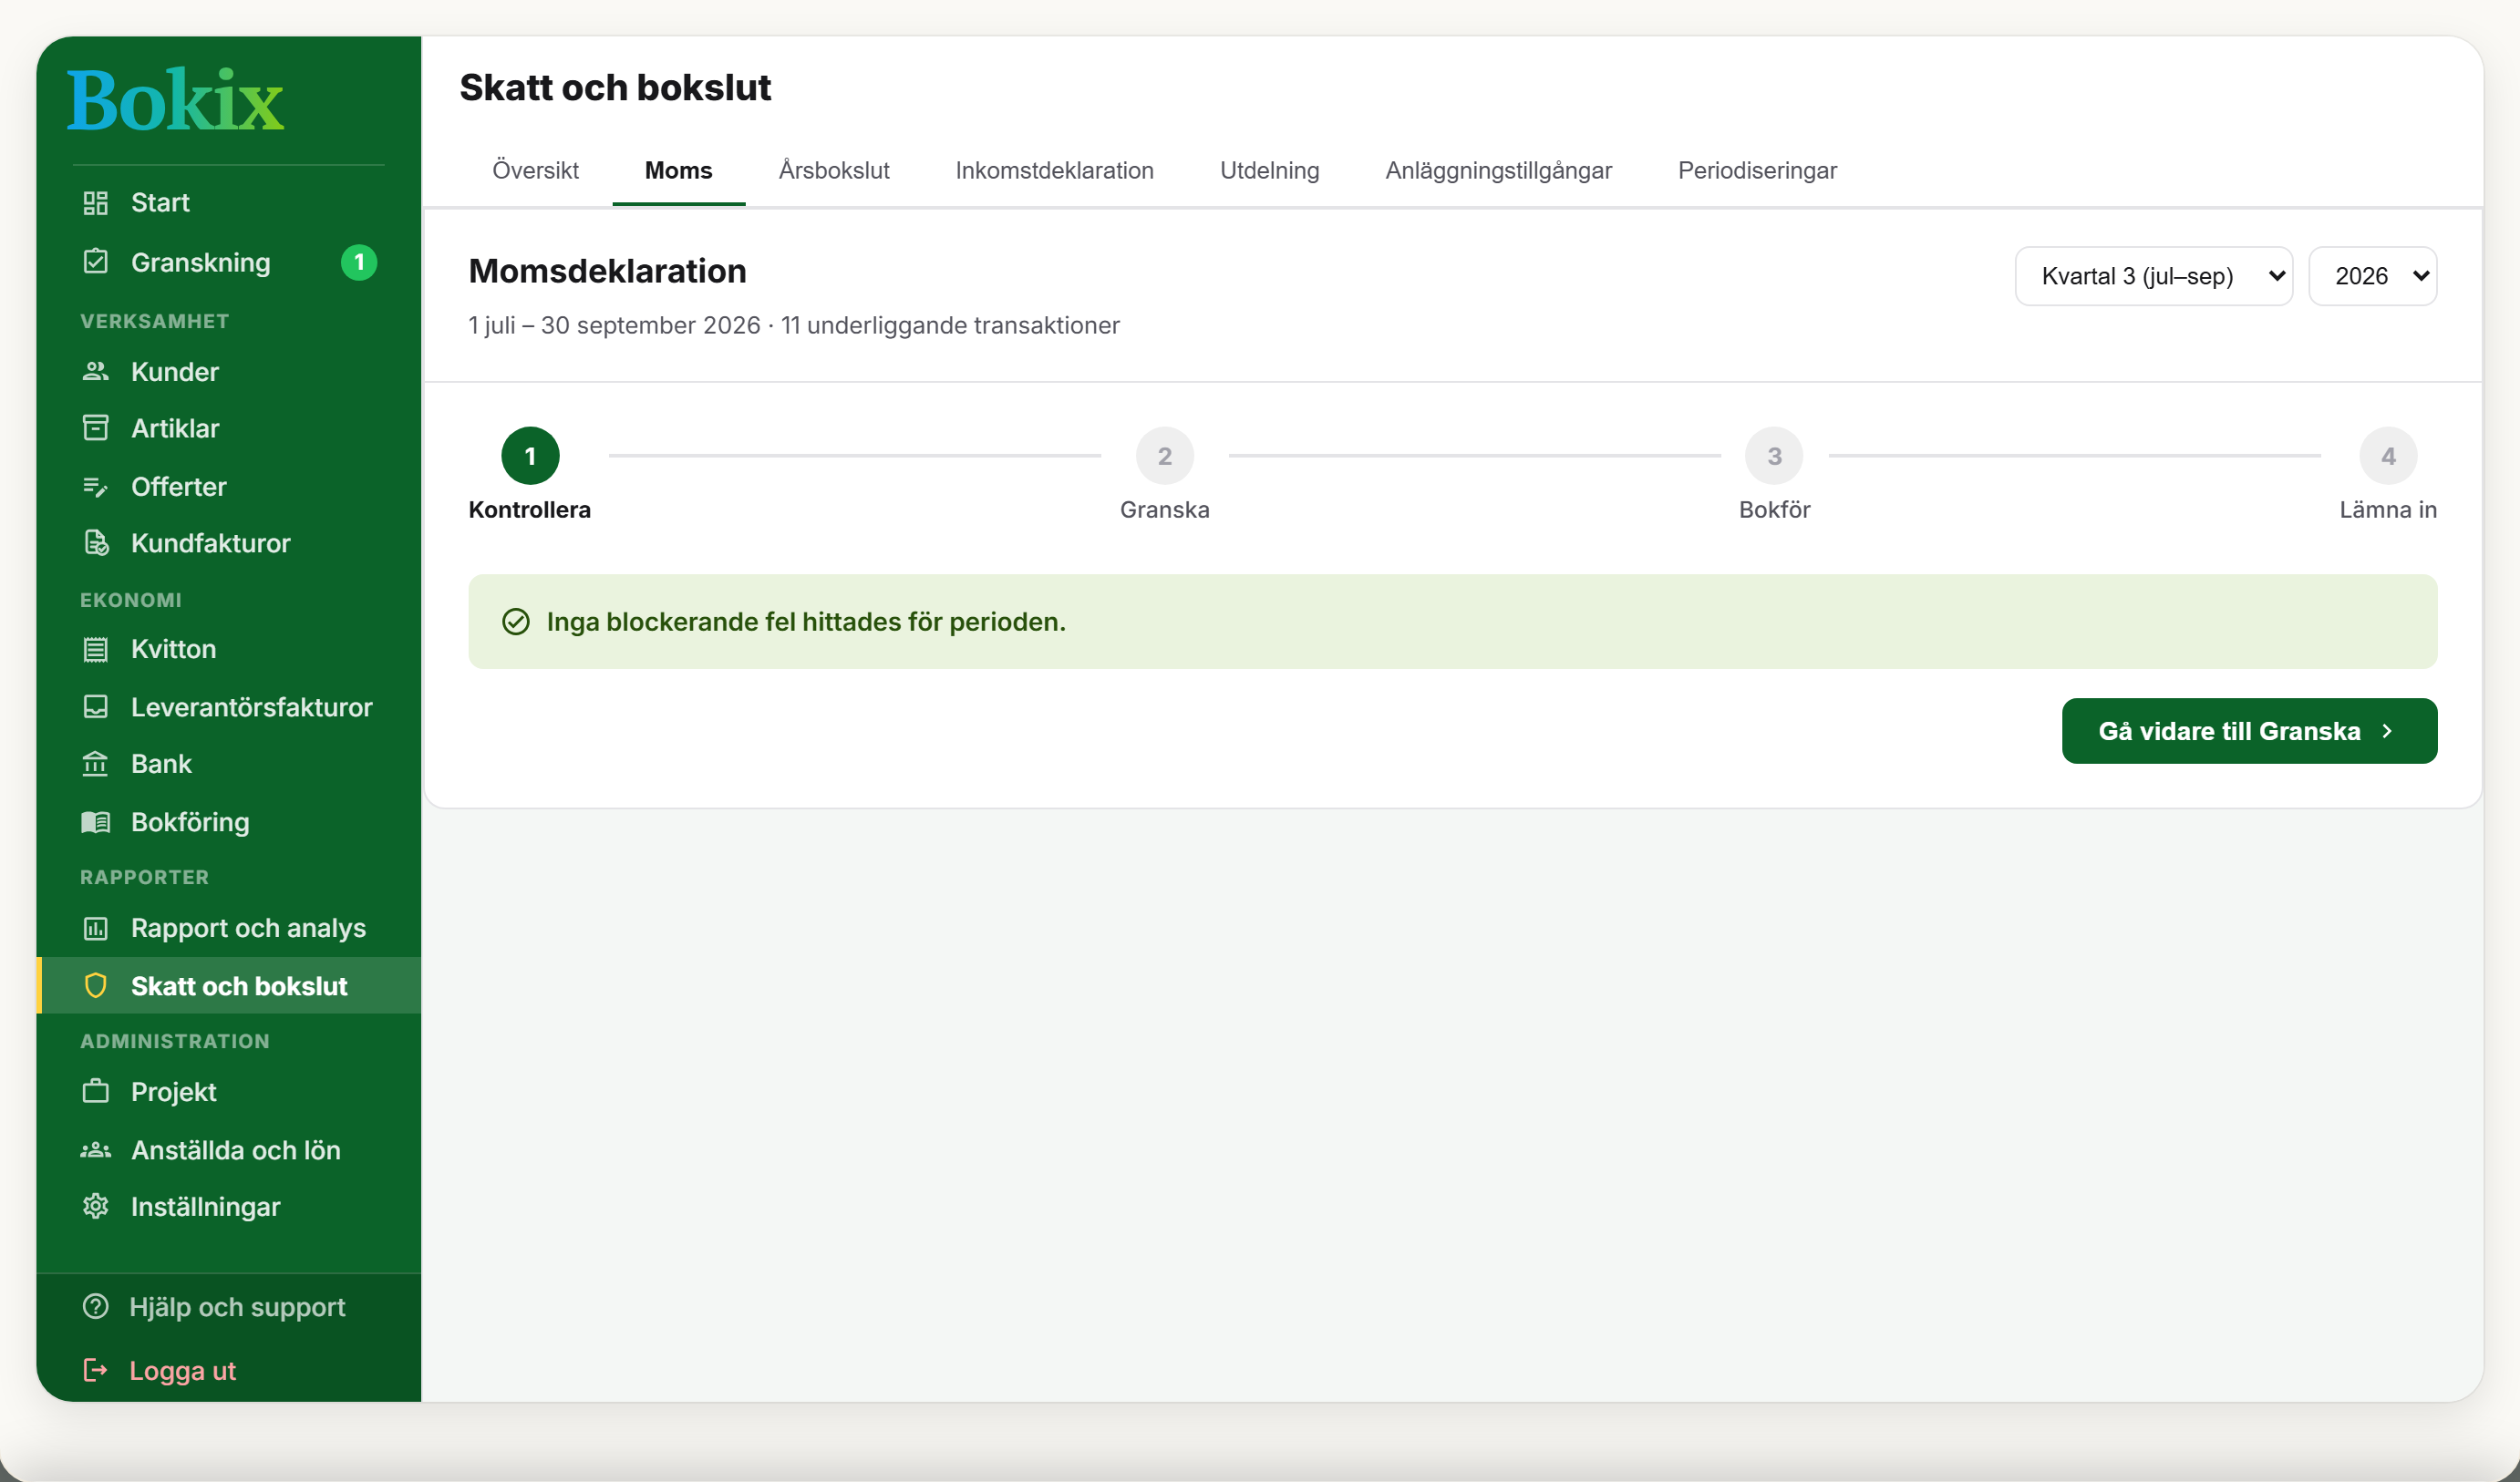Click the Kunder people icon

pos(95,371)
